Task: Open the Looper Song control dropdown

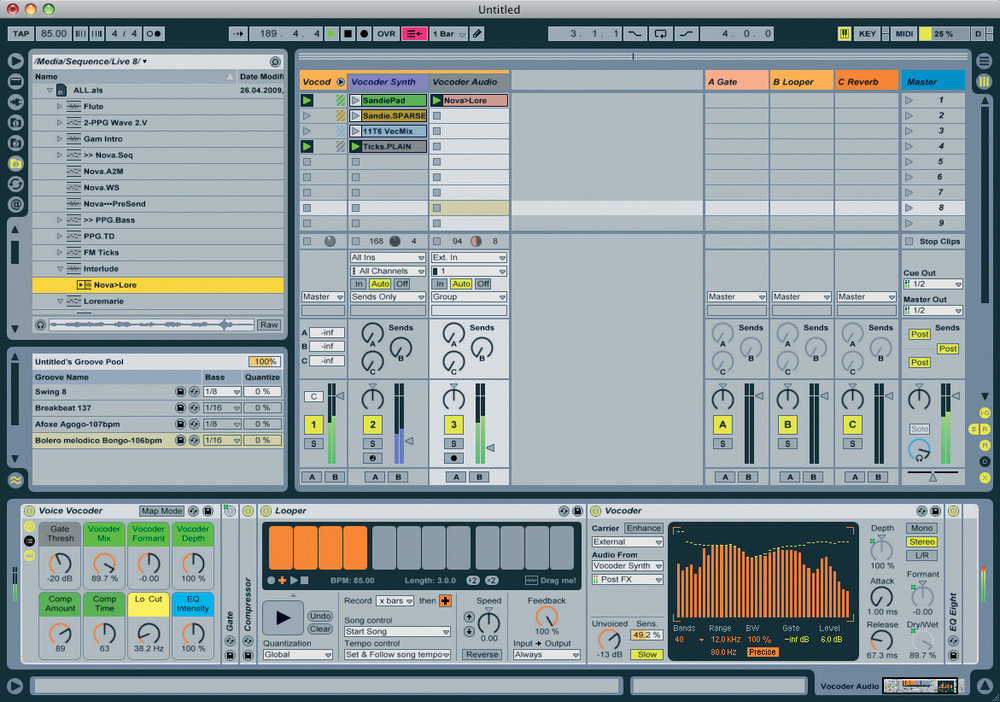Action: pyautogui.click(x=397, y=632)
